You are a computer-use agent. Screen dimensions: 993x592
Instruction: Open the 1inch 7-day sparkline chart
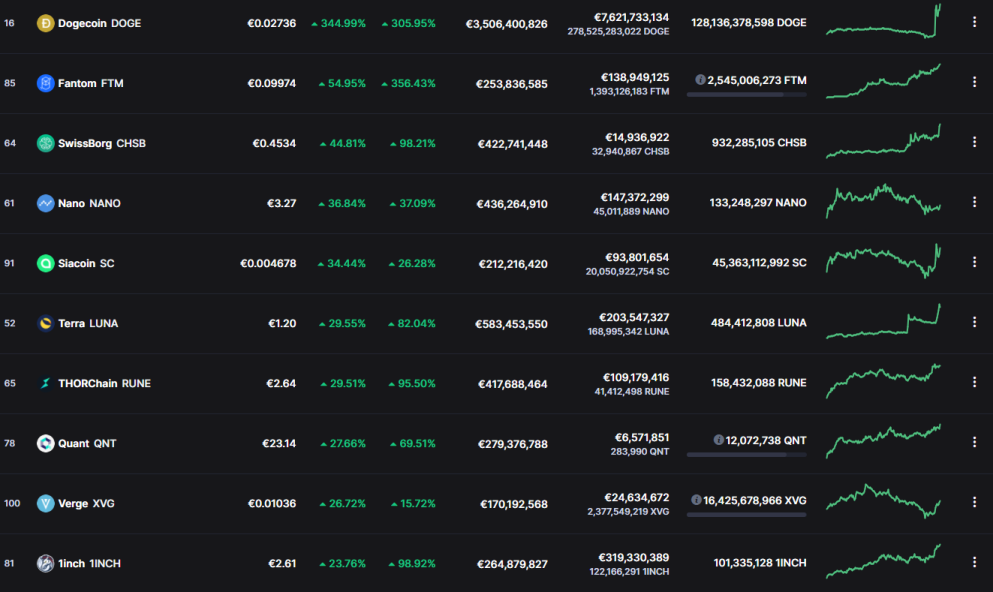pyautogui.click(x=883, y=562)
